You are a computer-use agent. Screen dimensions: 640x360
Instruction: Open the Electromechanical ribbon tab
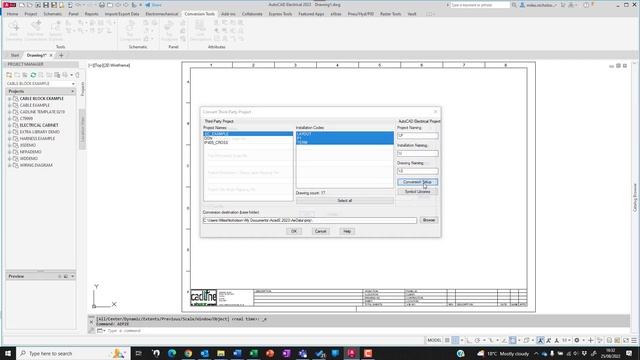coord(162,14)
